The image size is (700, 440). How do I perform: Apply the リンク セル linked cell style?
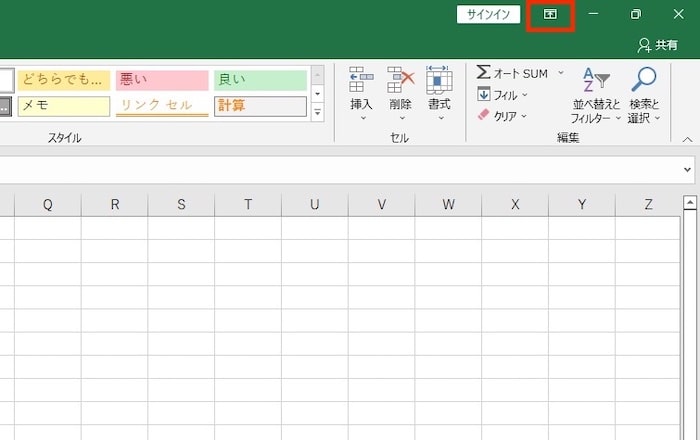pos(162,106)
